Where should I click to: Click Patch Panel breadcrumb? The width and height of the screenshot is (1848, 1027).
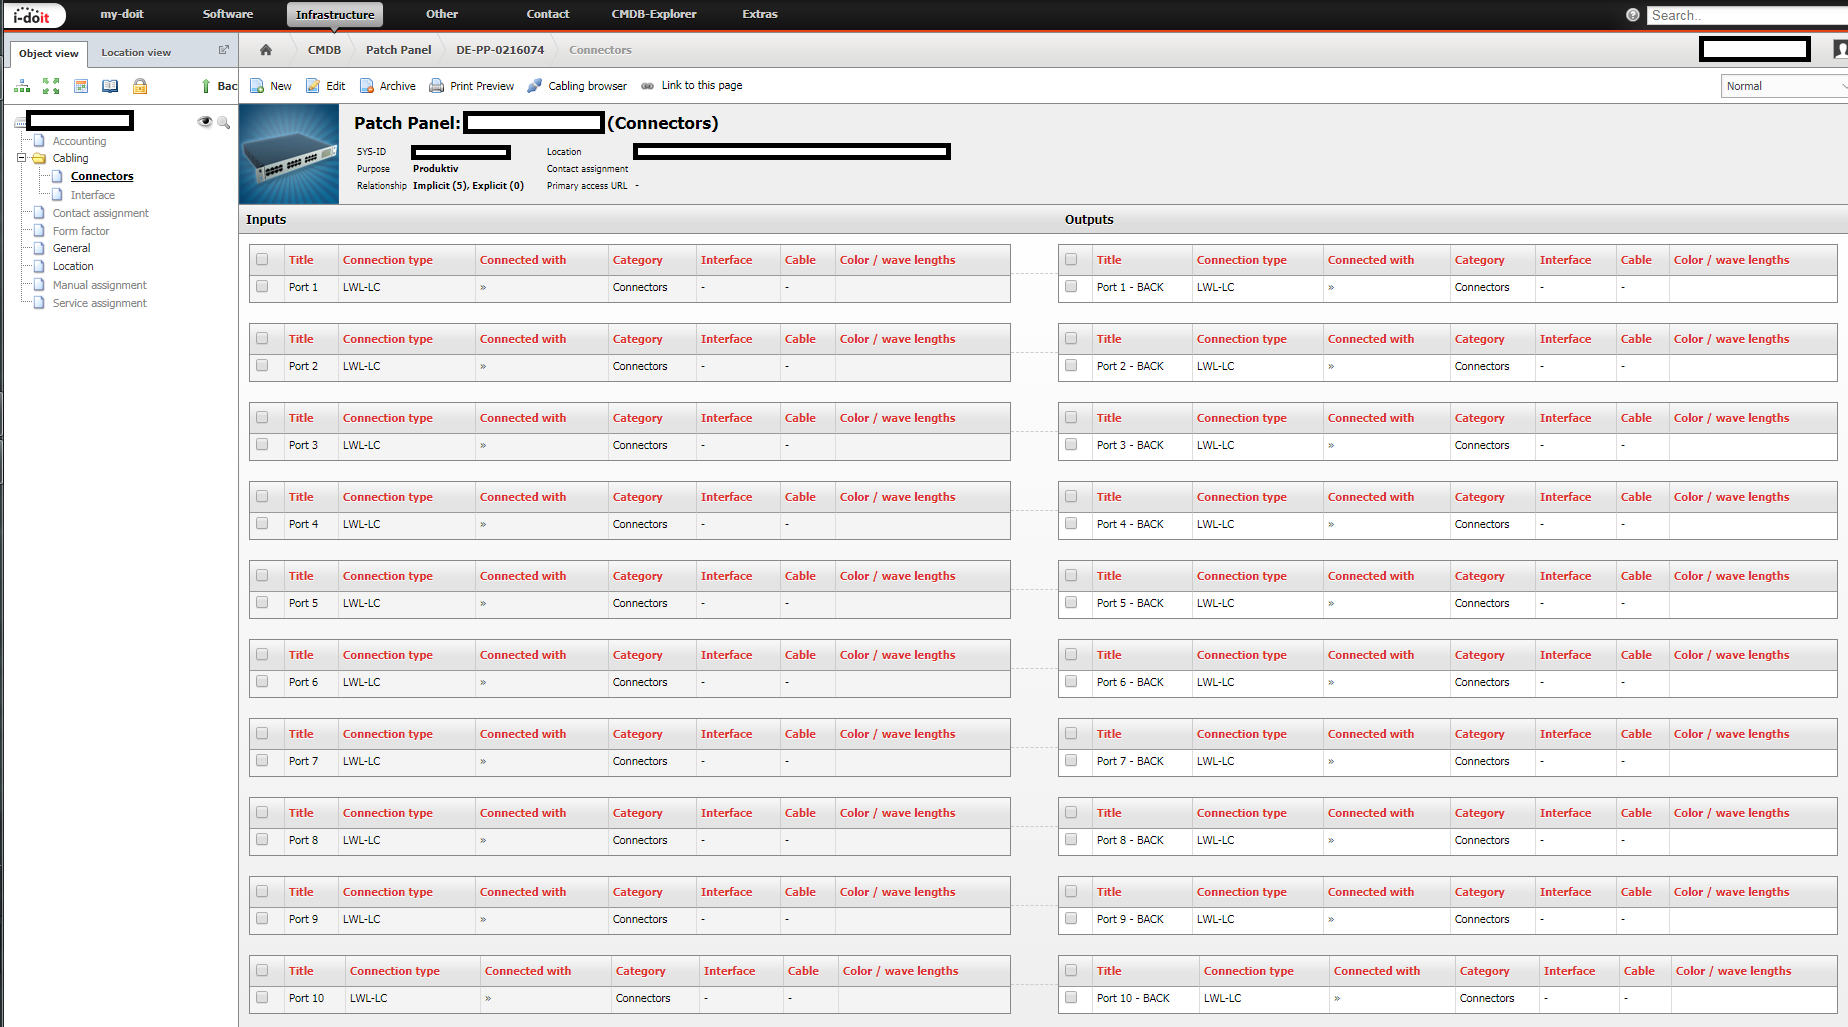pyautogui.click(x=399, y=50)
